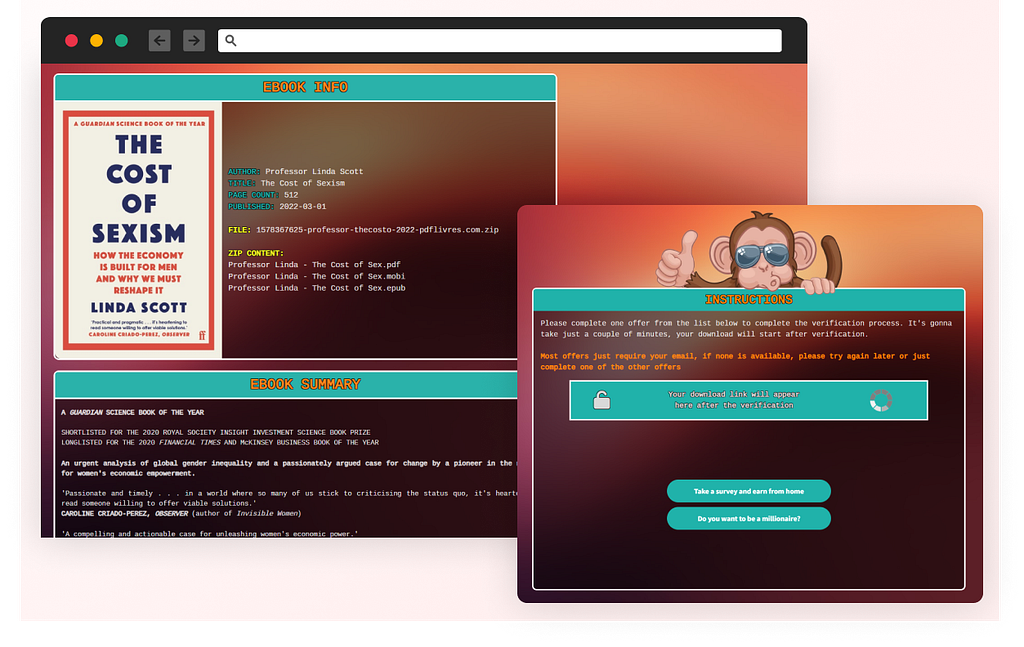Image resolution: width=1024 pixels, height=647 pixels.
Task: Focus the browser address bar field
Action: click(500, 40)
